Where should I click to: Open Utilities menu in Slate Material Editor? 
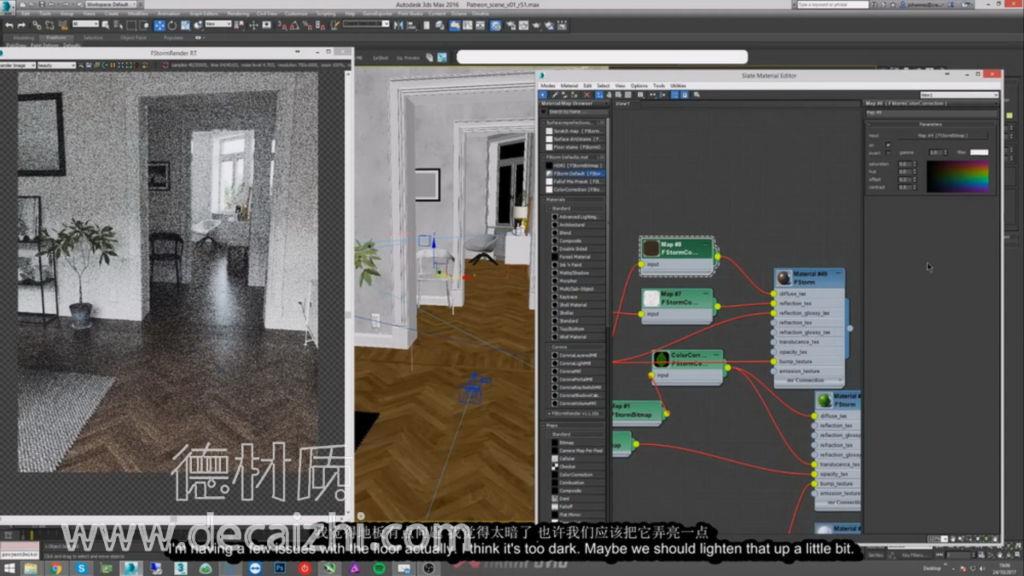point(678,86)
